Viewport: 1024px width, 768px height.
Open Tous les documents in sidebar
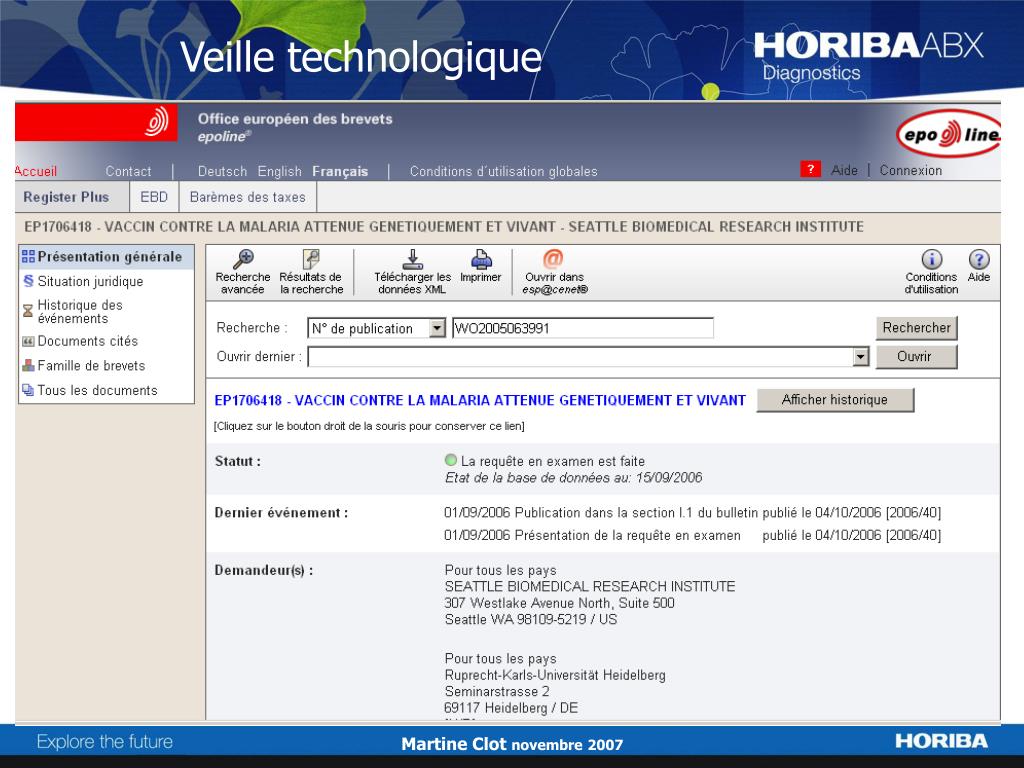[x=97, y=391]
